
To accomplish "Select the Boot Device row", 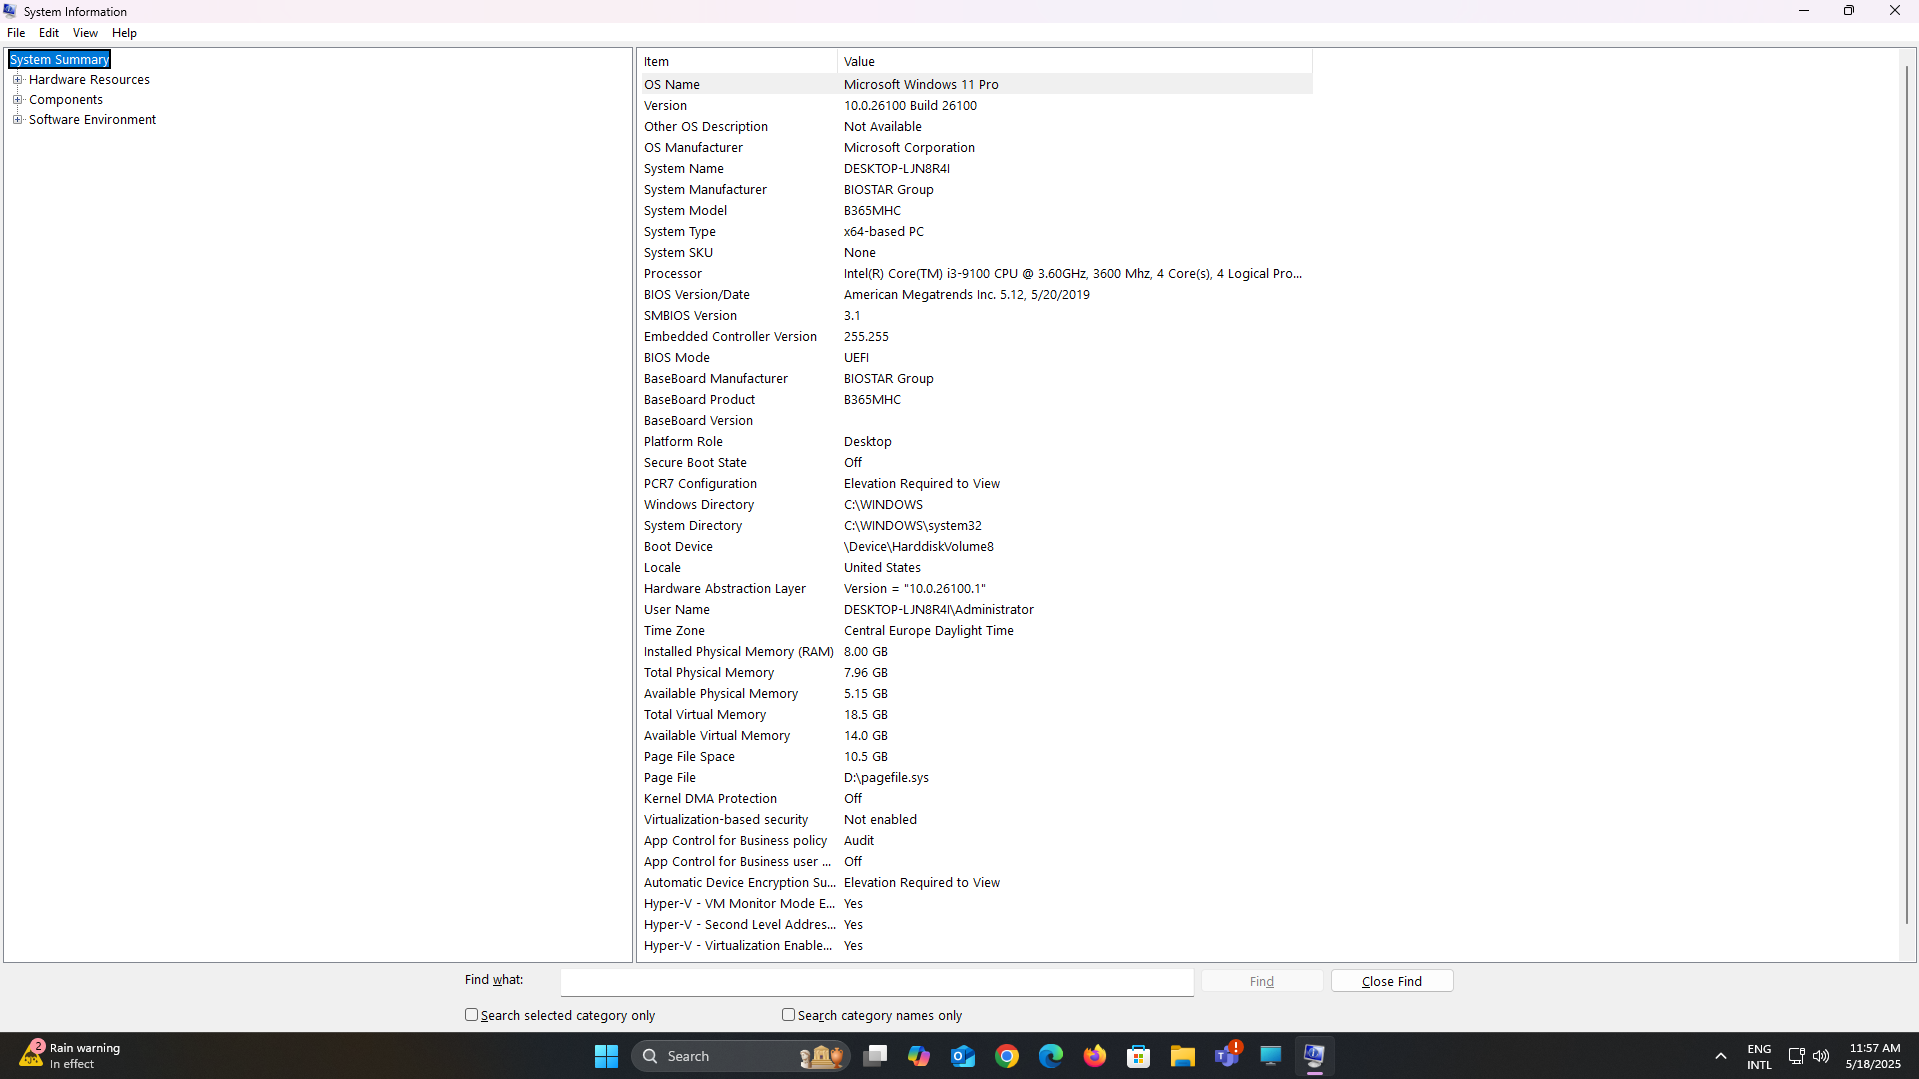I will (976, 547).
